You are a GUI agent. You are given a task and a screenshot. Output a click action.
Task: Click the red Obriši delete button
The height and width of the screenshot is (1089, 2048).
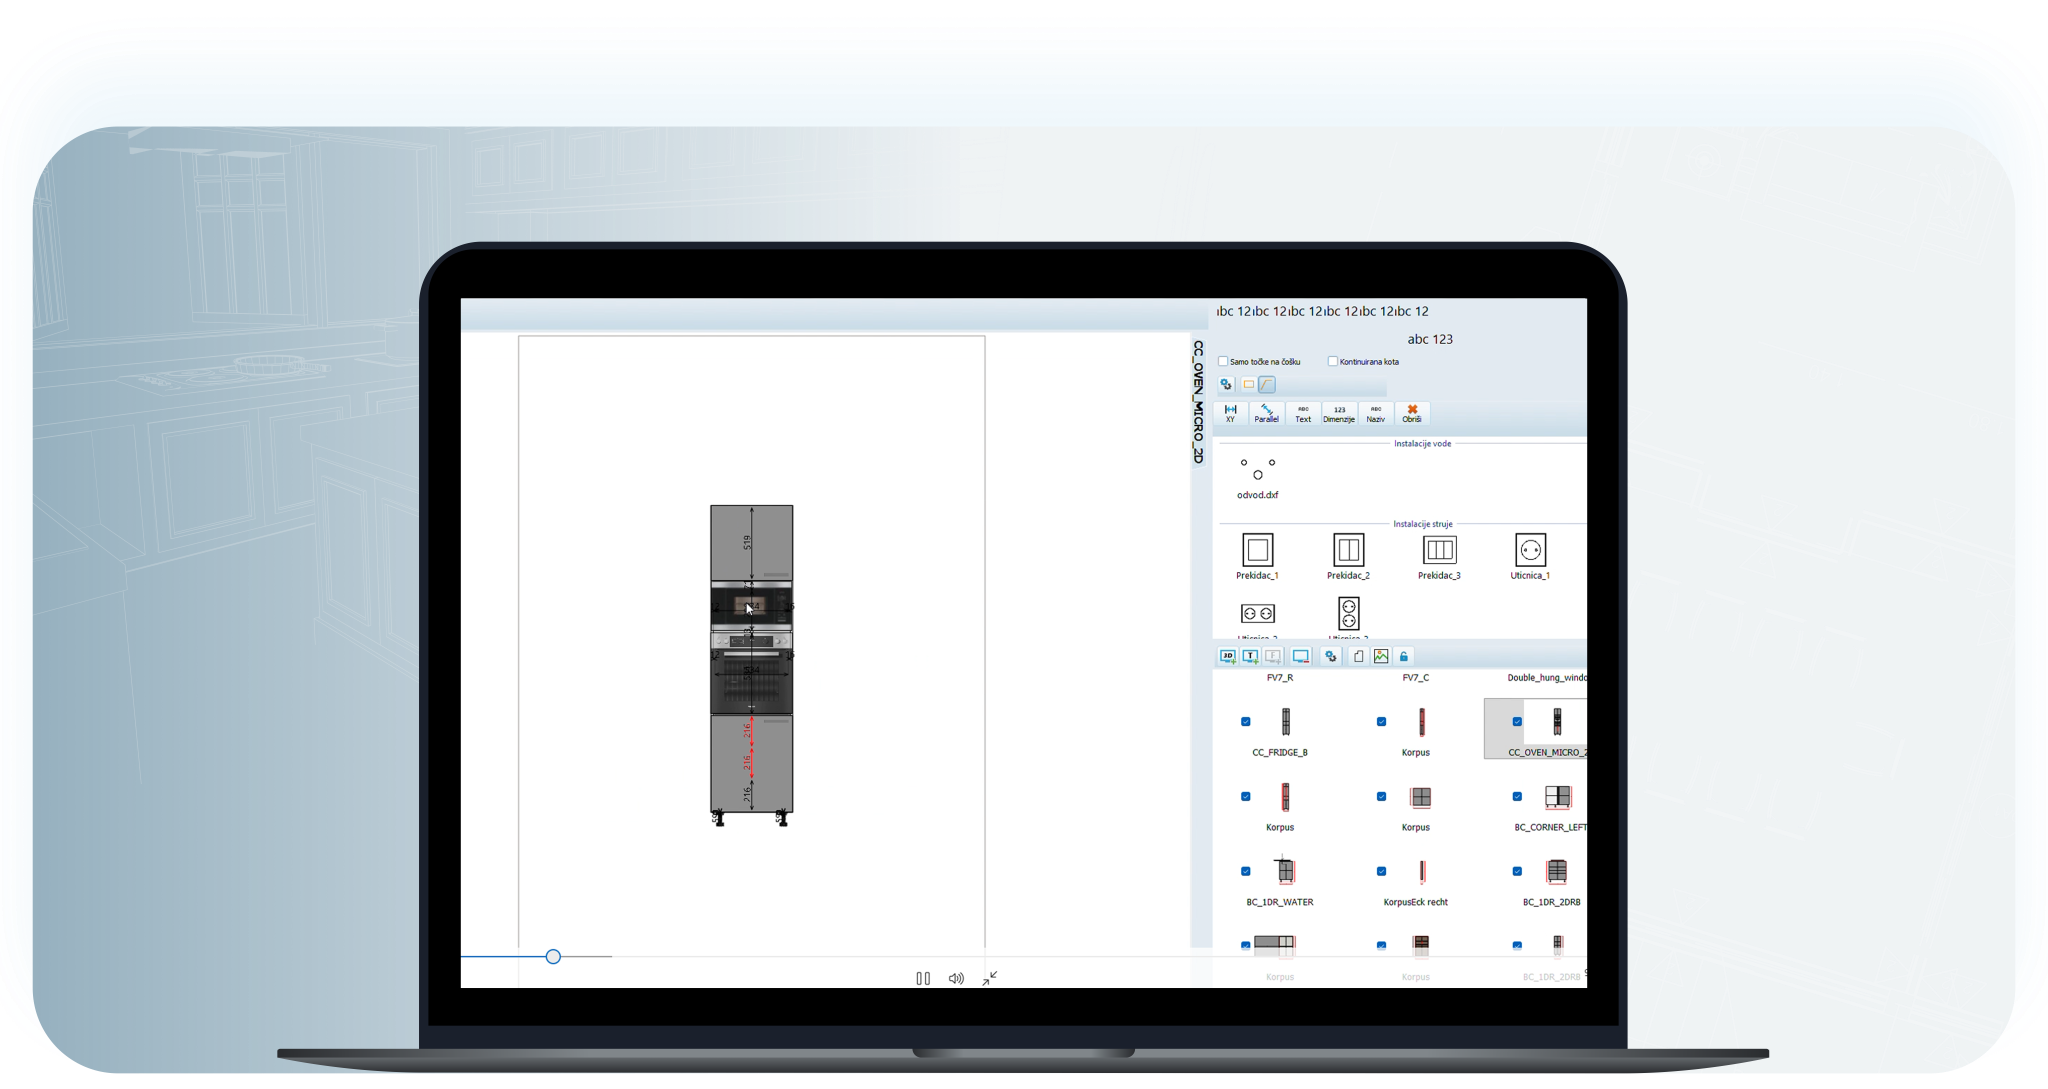click(1412, 413)
